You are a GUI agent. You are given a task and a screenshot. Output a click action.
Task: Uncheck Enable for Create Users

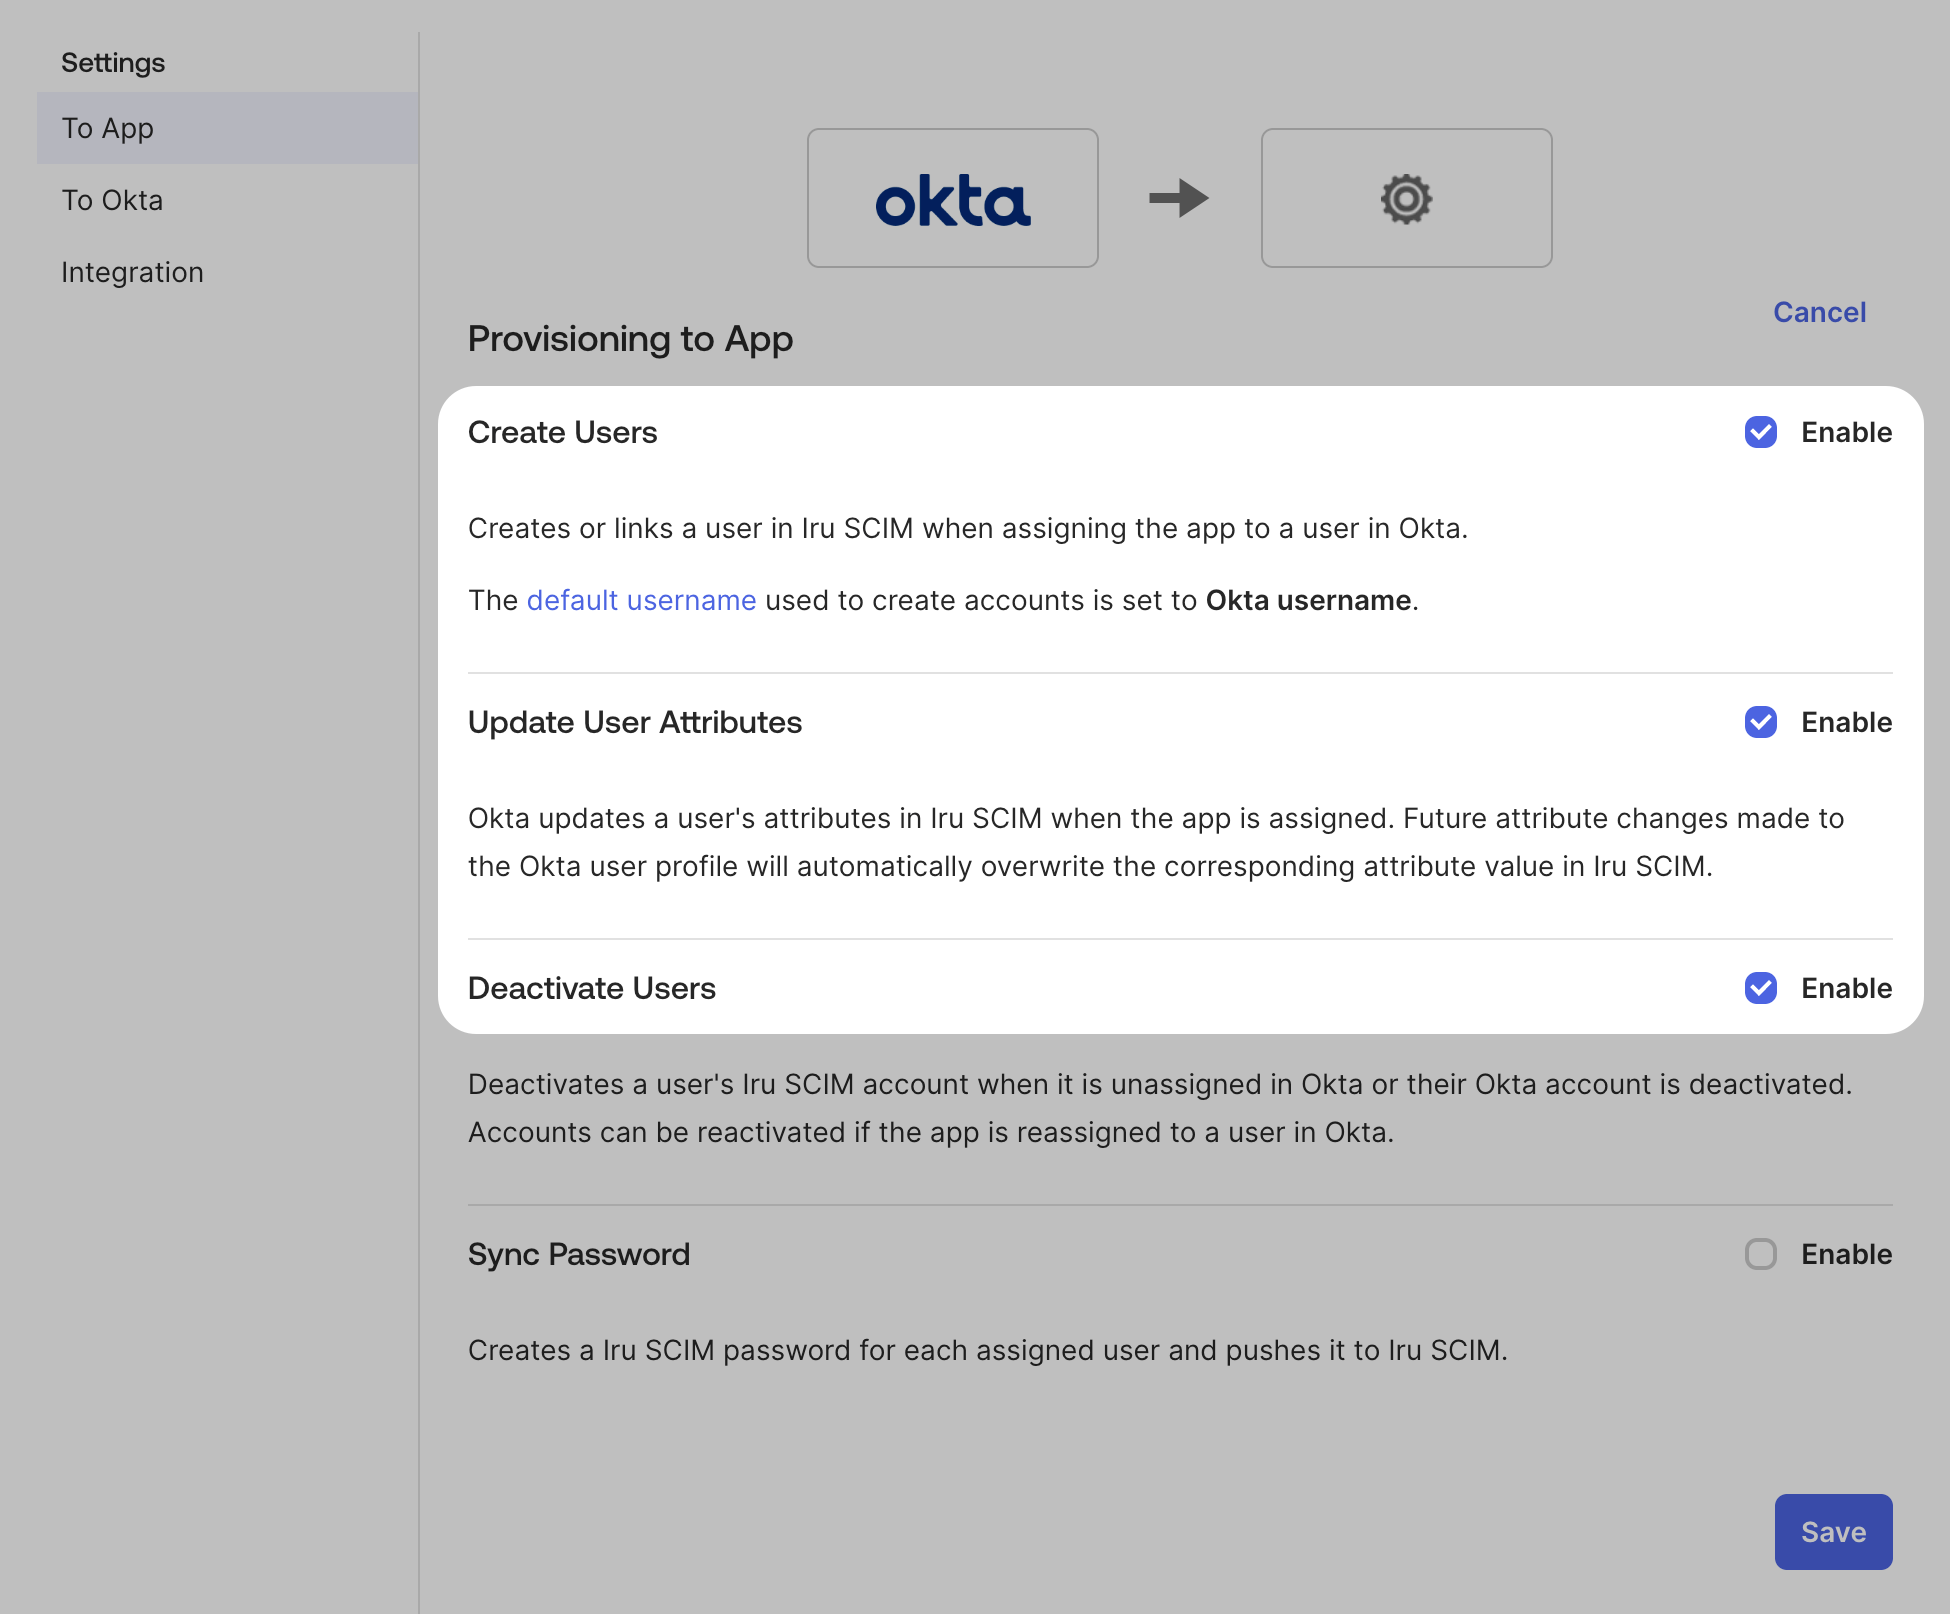[x=1761, y=432]
